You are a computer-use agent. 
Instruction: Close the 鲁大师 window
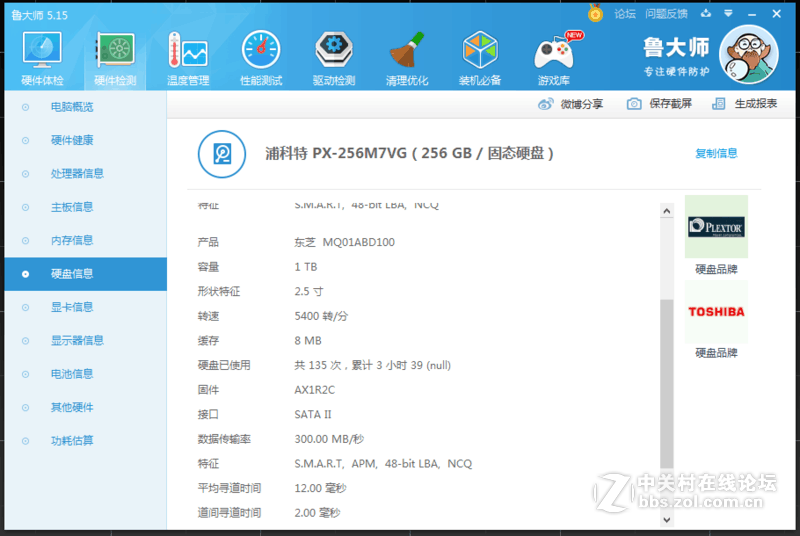point(777,14)
